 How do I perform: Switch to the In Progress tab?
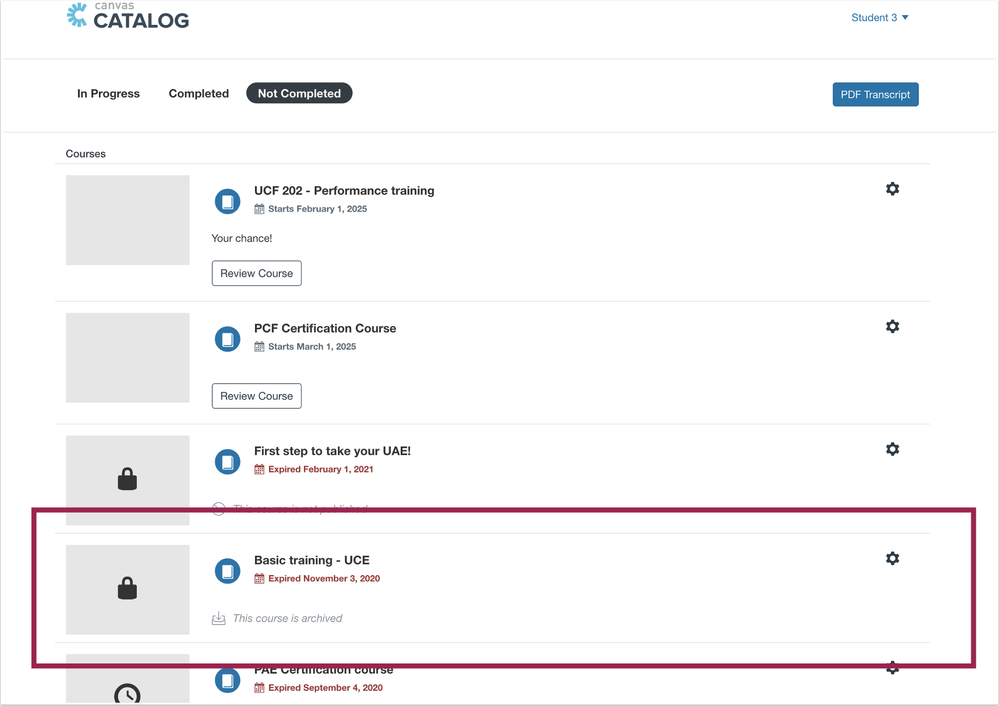coord(108,93)
